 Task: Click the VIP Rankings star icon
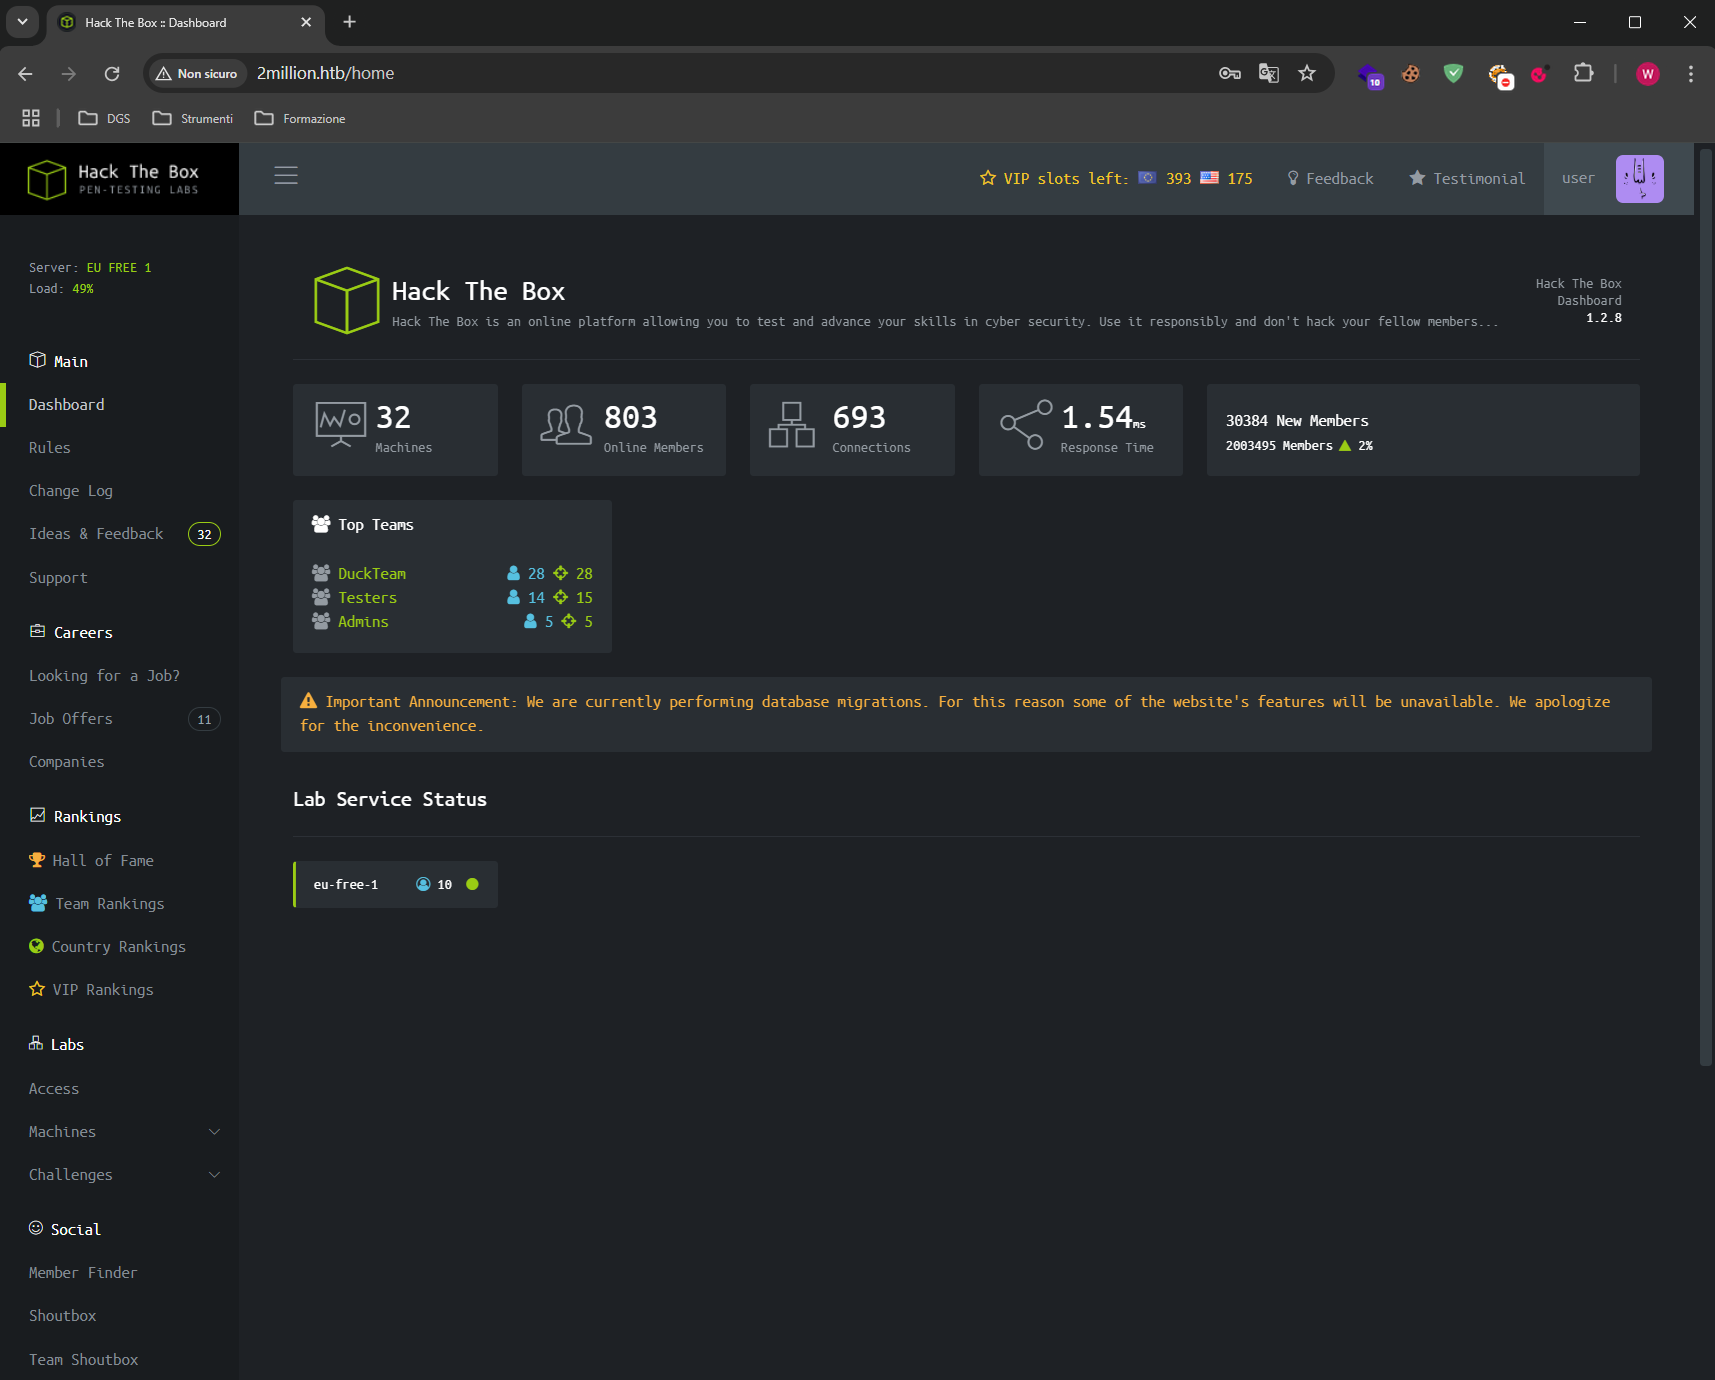(37, 989)
